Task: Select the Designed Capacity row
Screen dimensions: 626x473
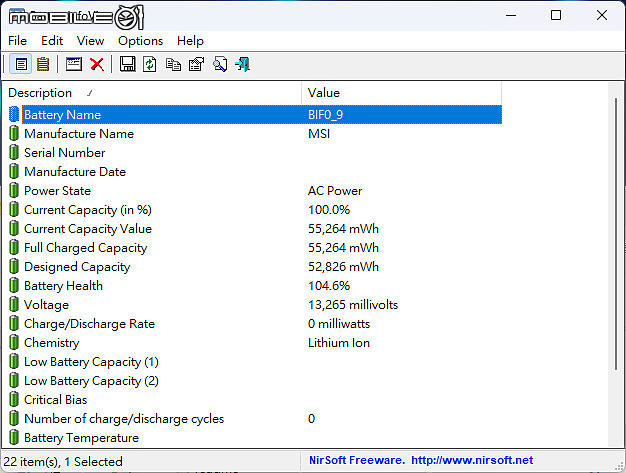Action: click(256, 267)
